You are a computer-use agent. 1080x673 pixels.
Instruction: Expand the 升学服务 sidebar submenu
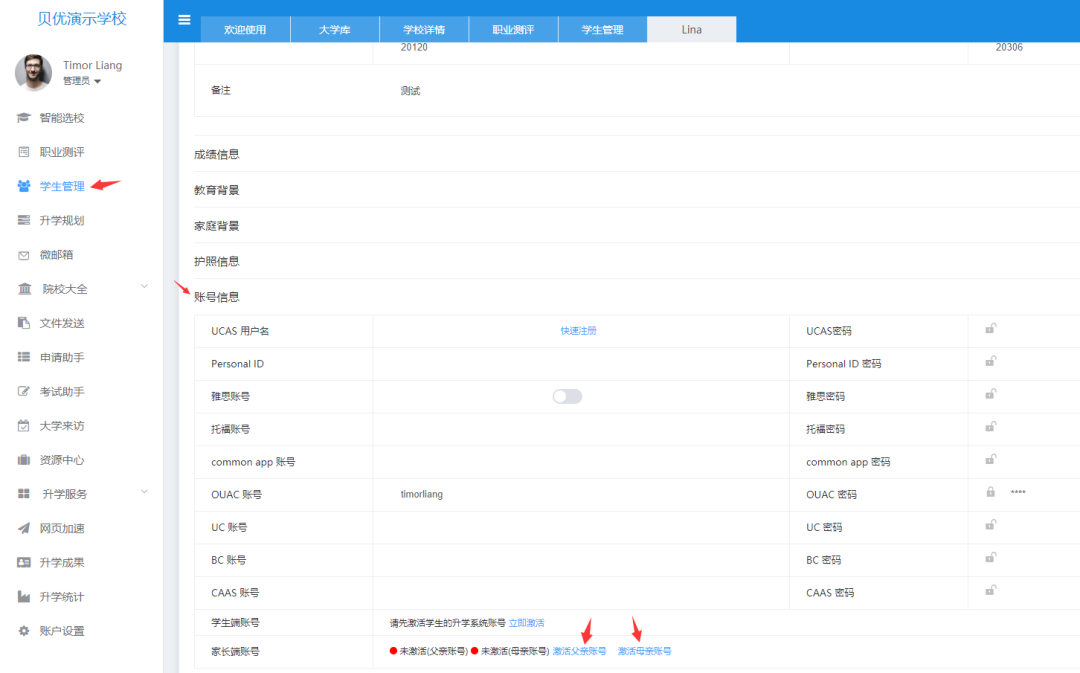(144, 493)
